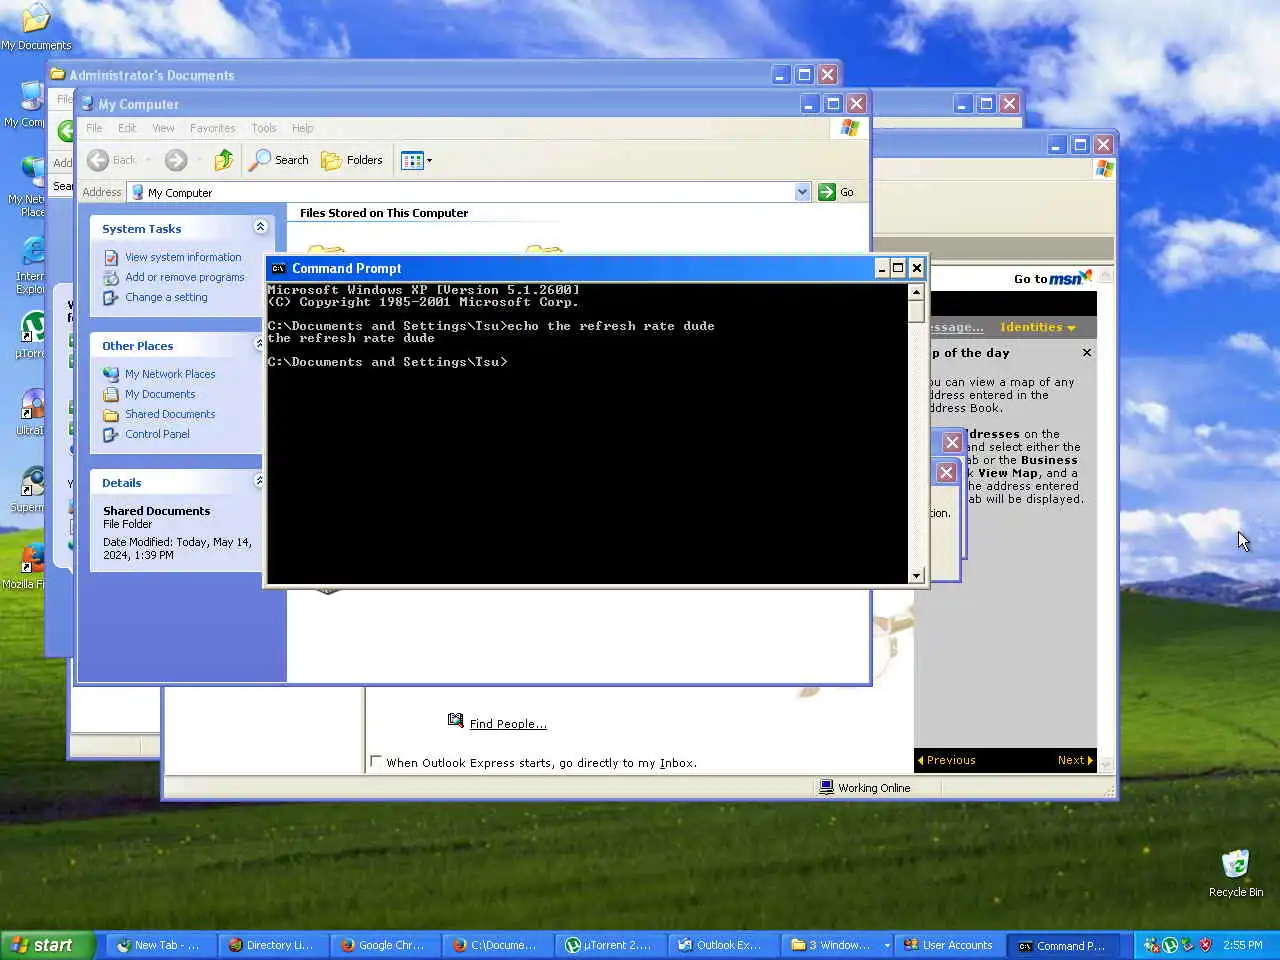This screenshot has height=960, width=1280.
Task: Click Change a setting link
Action: tap(166, 297)
